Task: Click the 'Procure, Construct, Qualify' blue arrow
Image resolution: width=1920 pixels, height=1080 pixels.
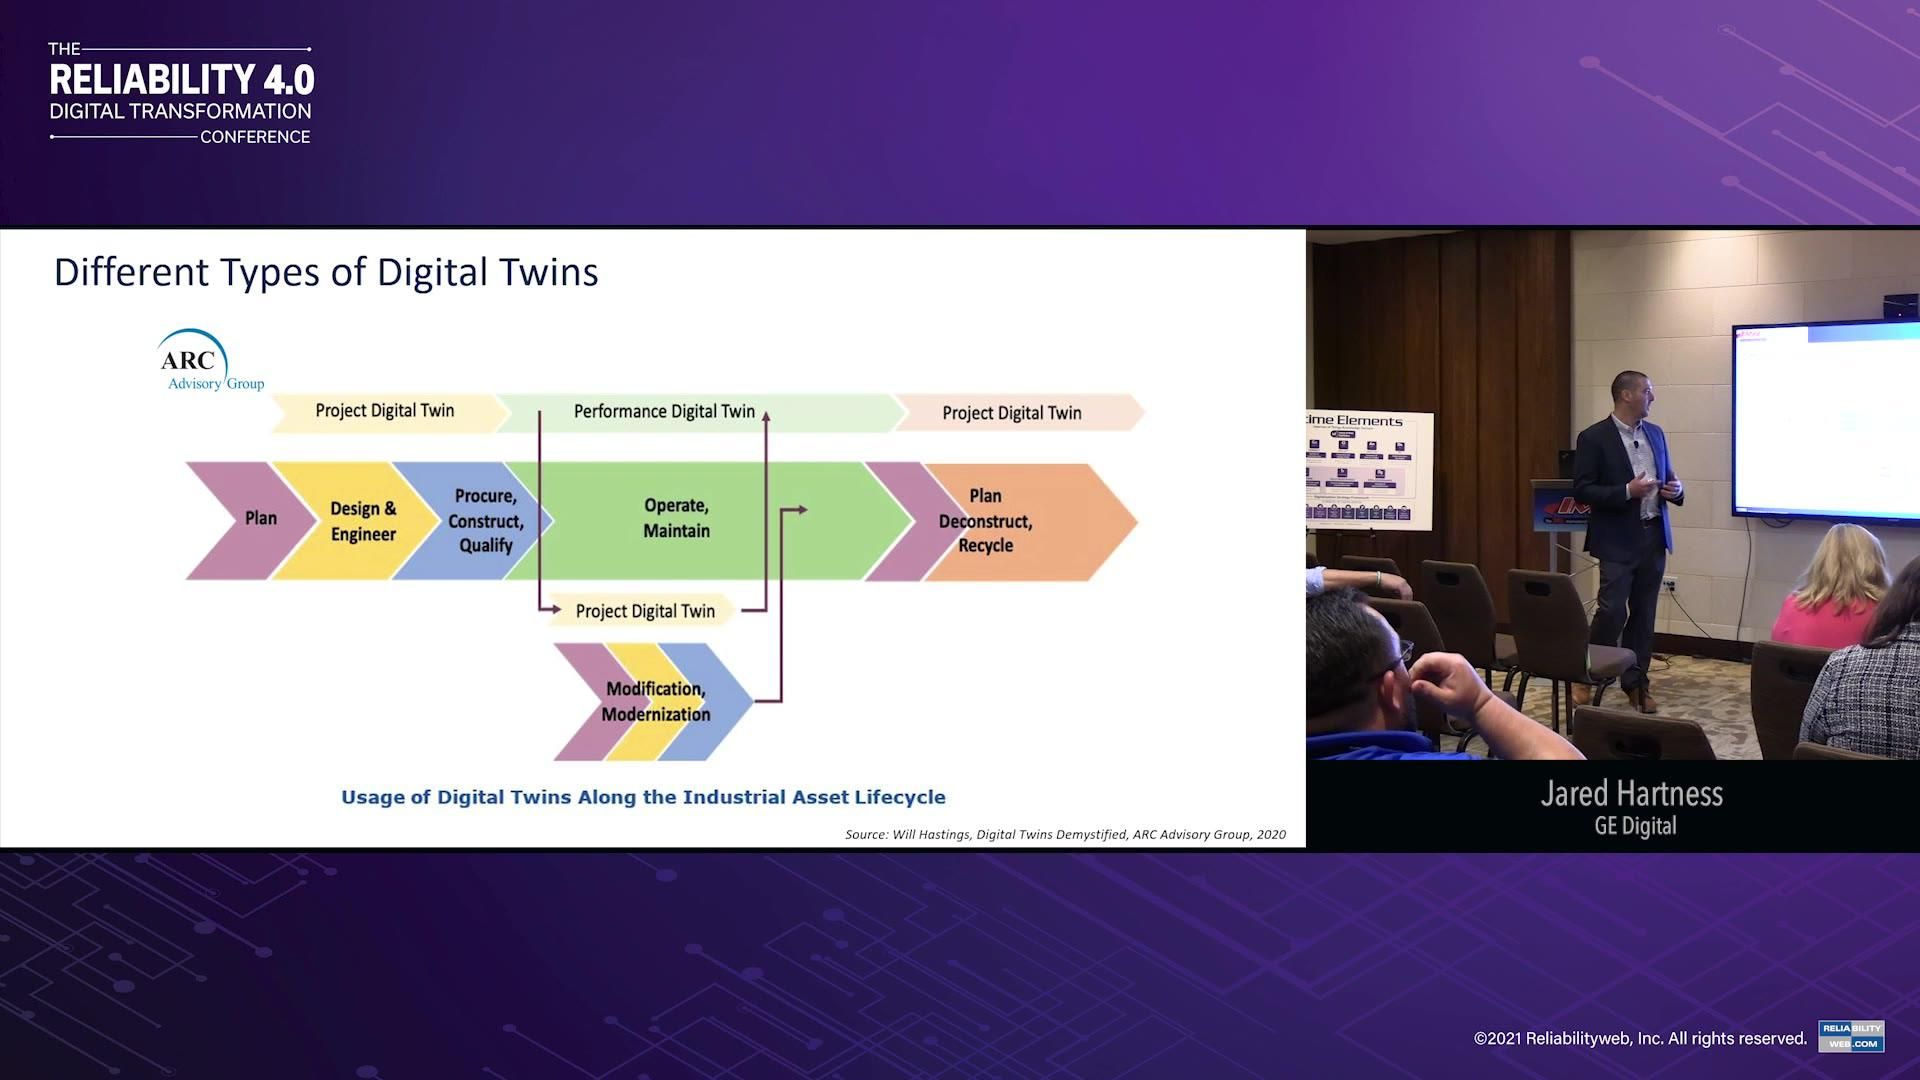Action: click(486, 520)
